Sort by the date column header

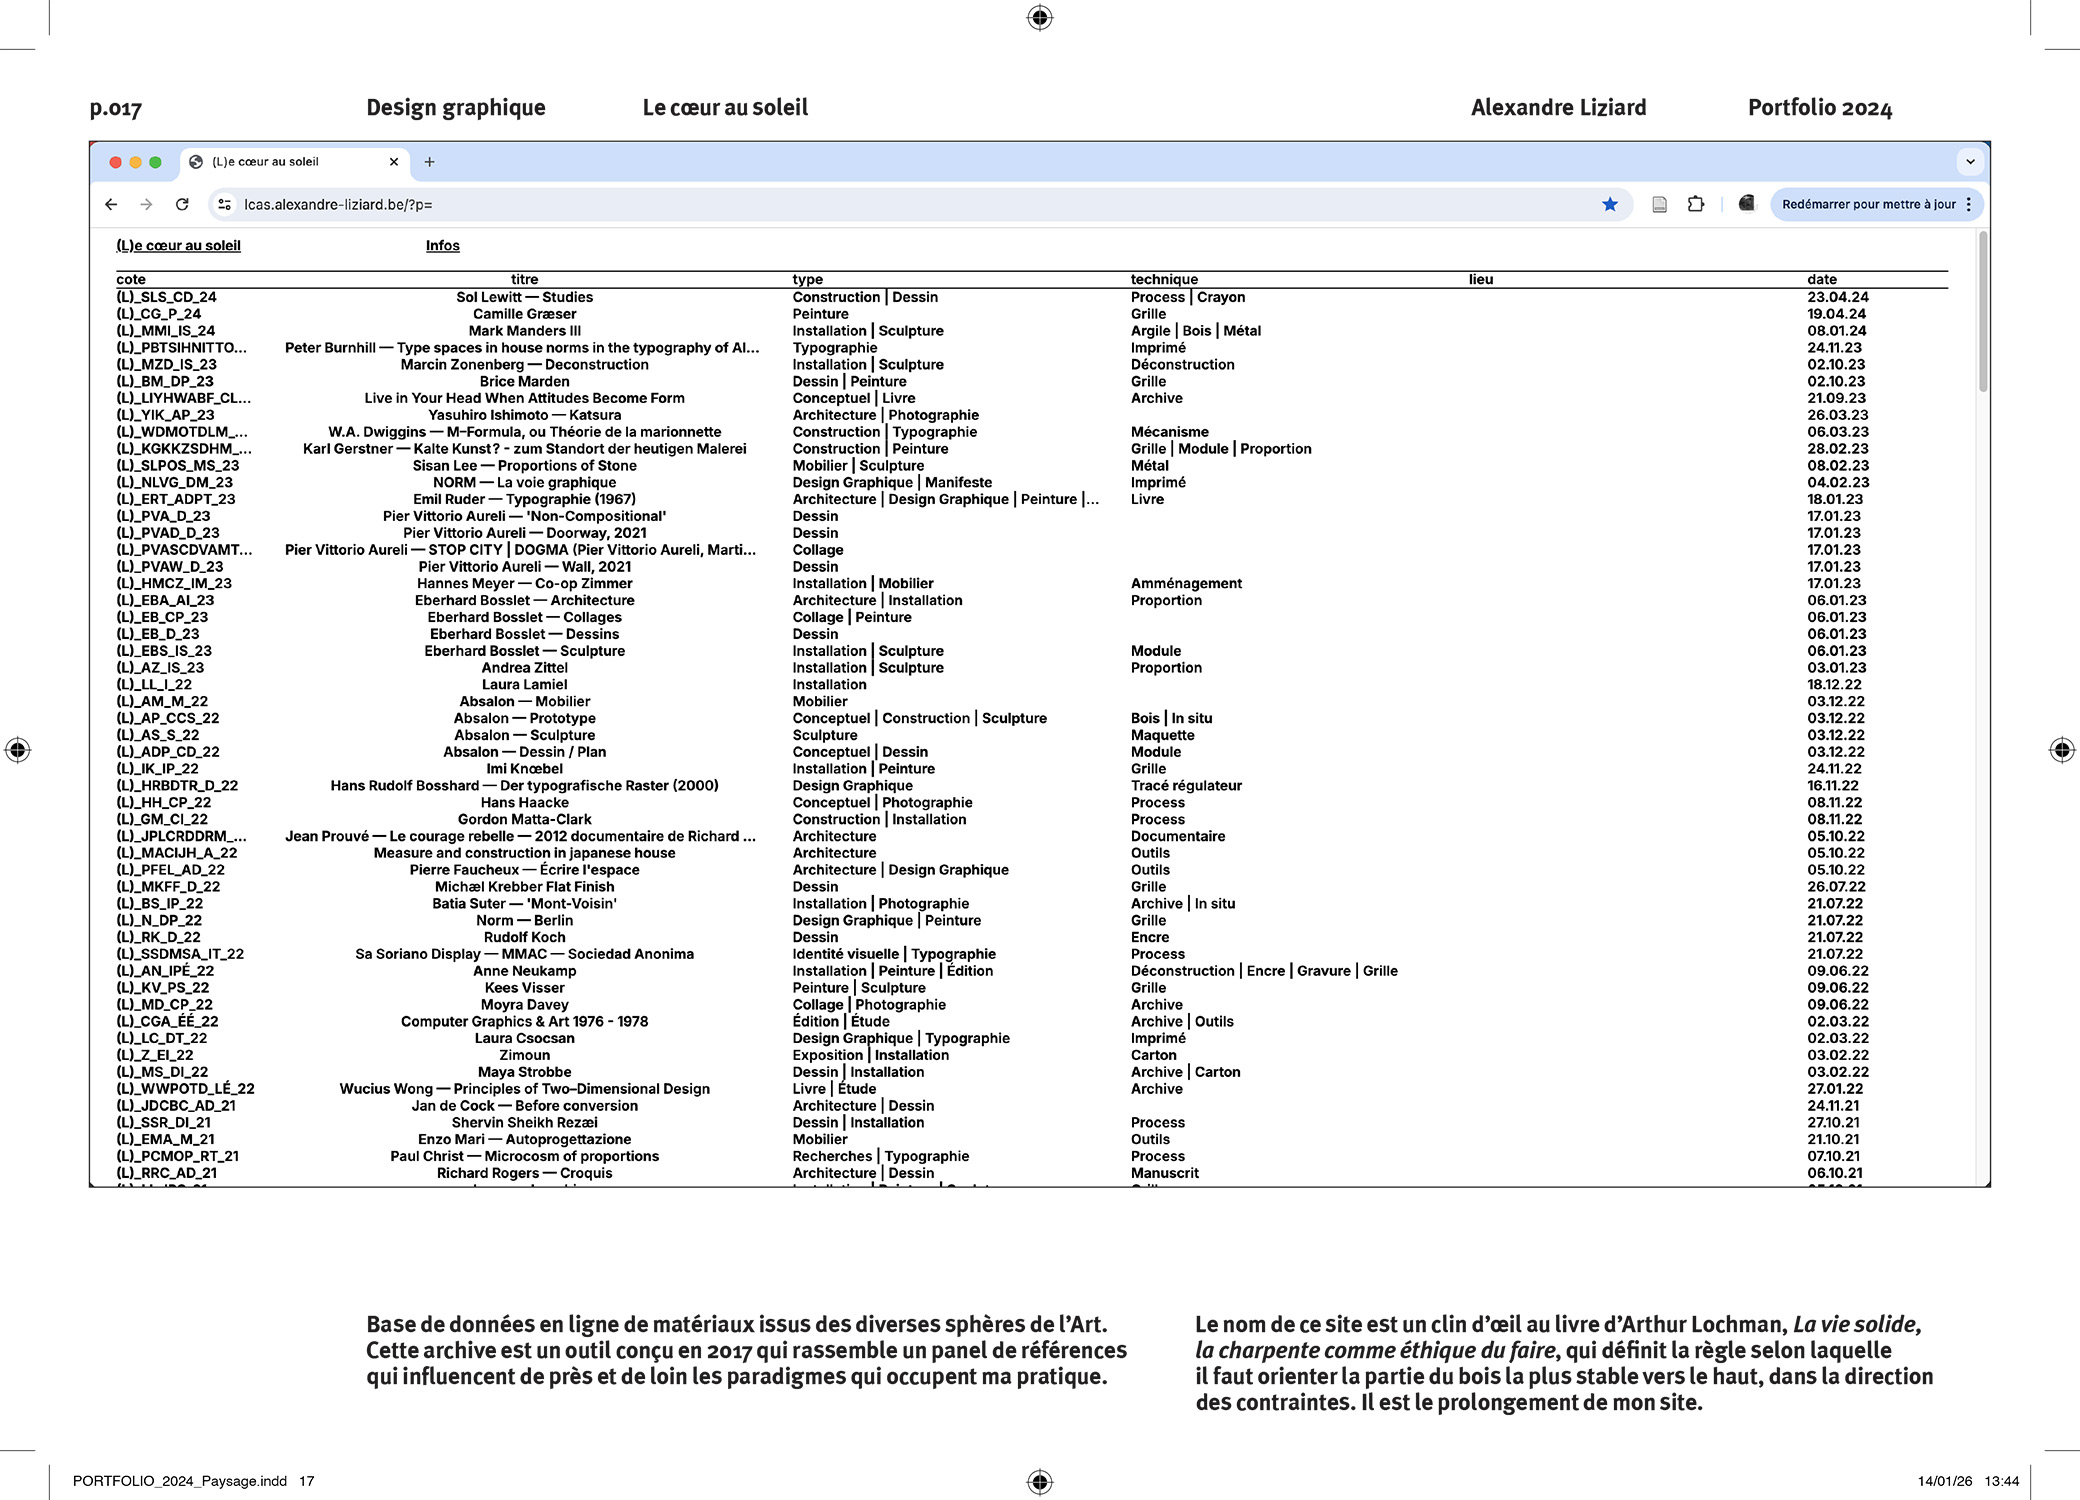[x=1821, y=280]
